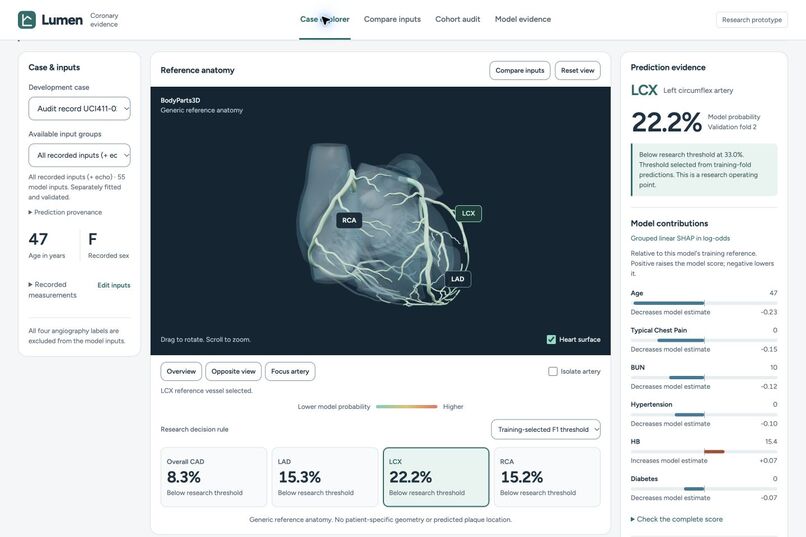The height and width of the screenshot is (537, 806).
Task: Click the 47 Age in years value
Action: 39,239
